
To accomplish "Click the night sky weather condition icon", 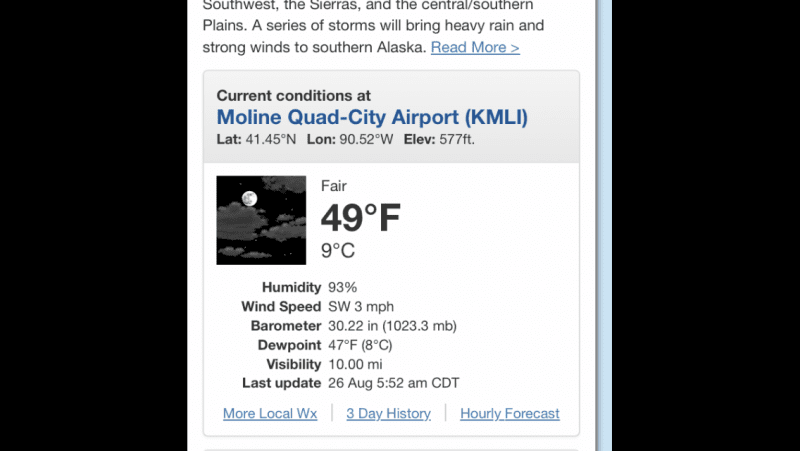I will coord(261,220).
